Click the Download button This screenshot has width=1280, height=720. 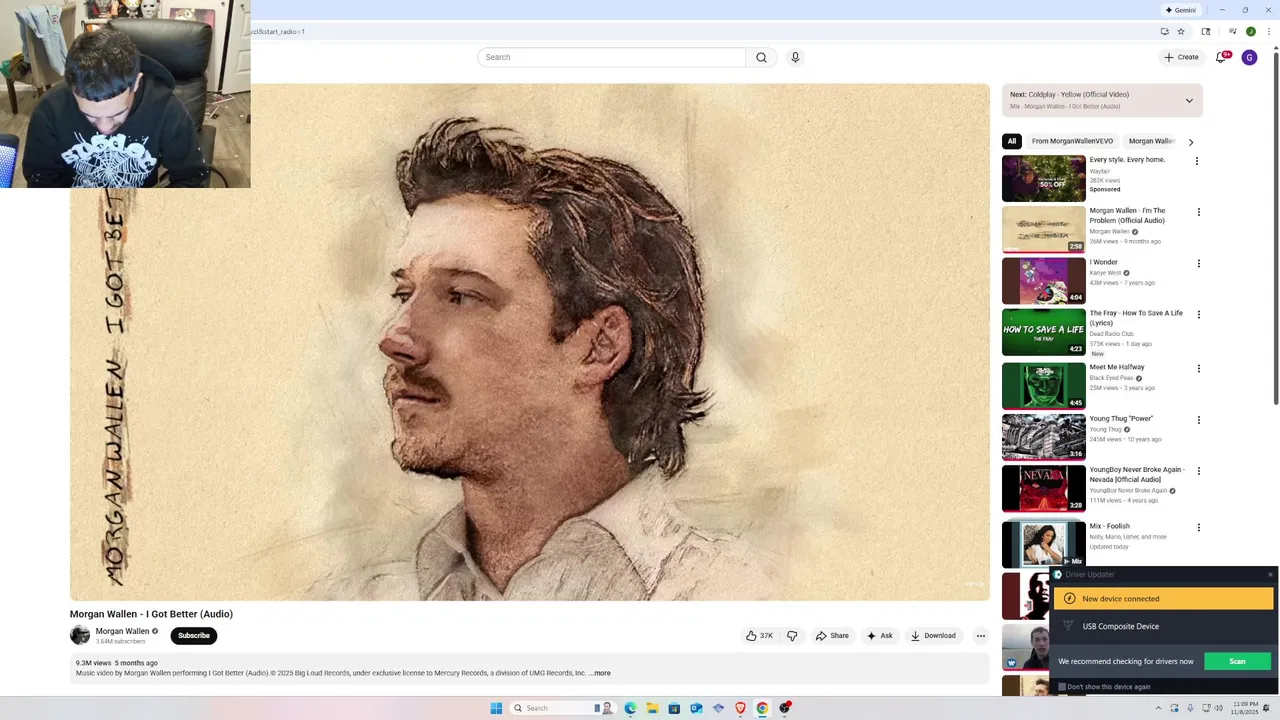point(933,636)
